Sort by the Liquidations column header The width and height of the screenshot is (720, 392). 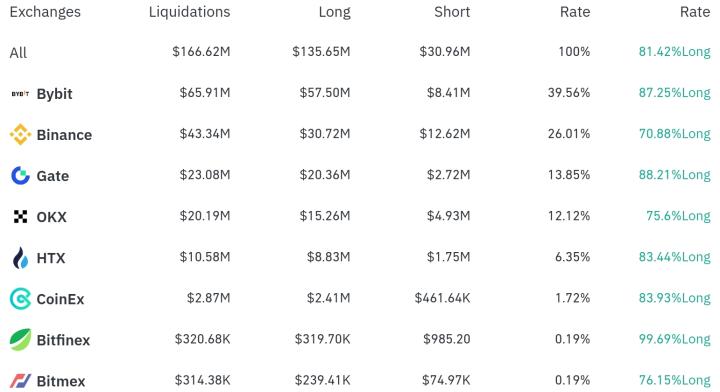189,12
